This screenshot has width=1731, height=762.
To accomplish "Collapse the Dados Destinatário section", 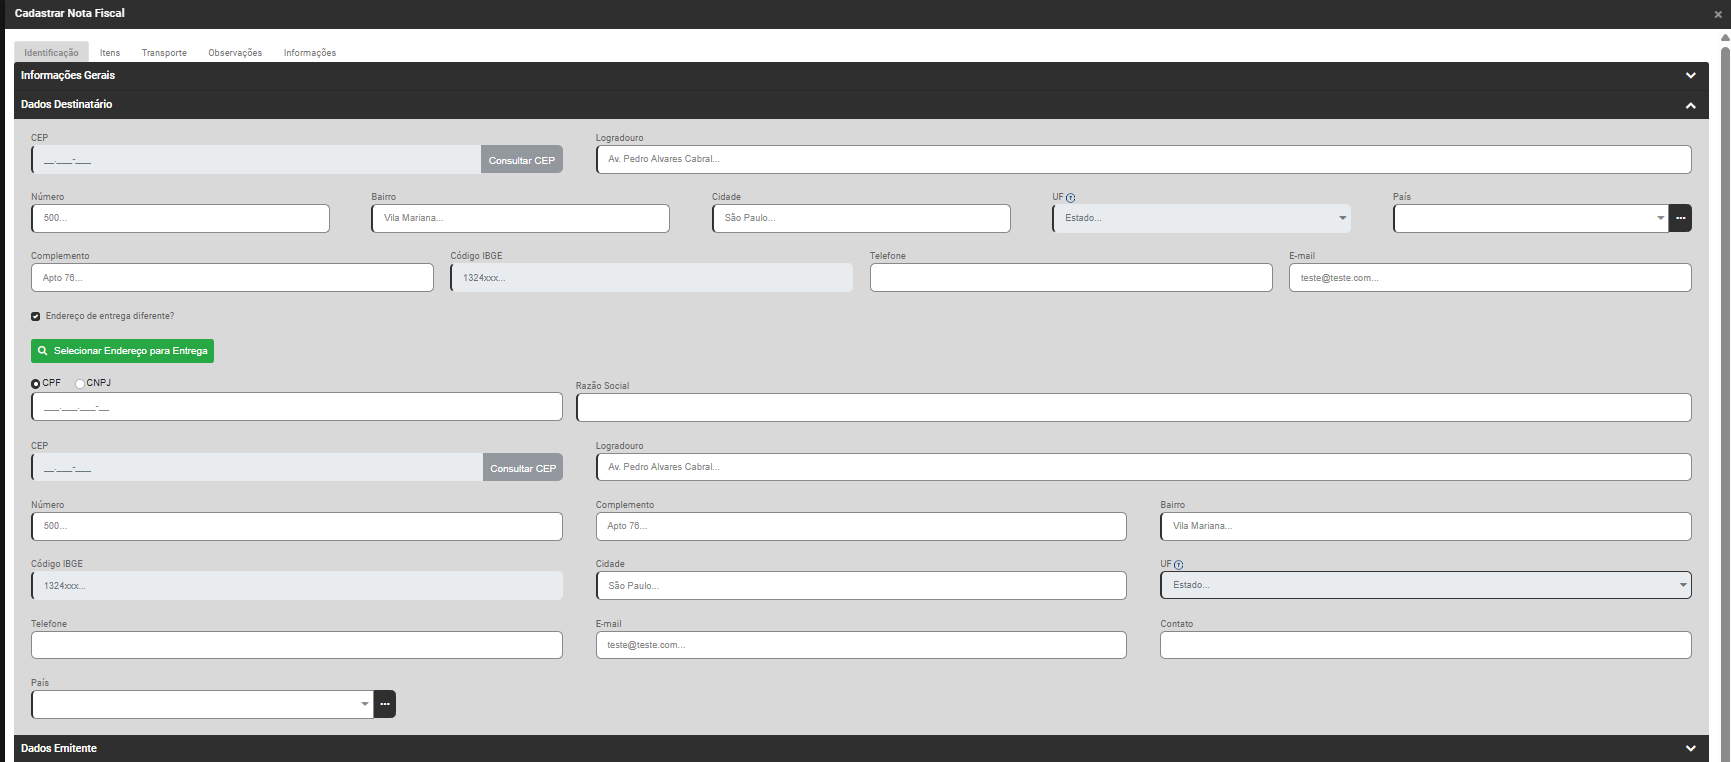I will [x=1691, y=105].
